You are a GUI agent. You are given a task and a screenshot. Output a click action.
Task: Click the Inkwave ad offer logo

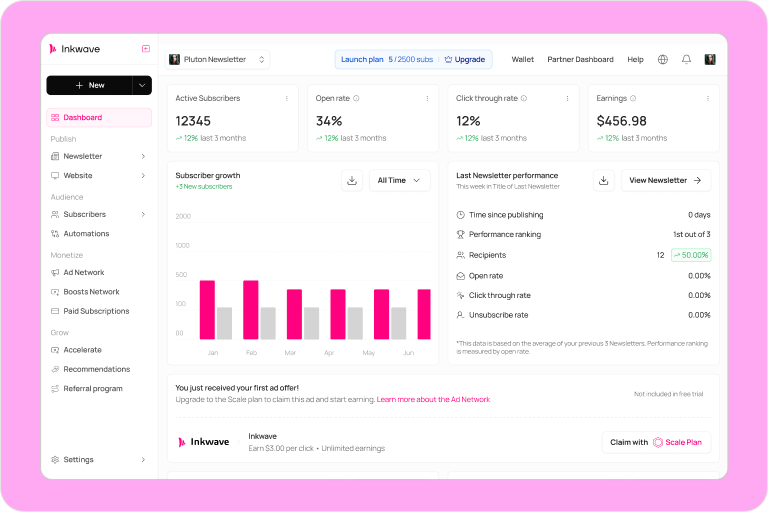coord(203,442)
